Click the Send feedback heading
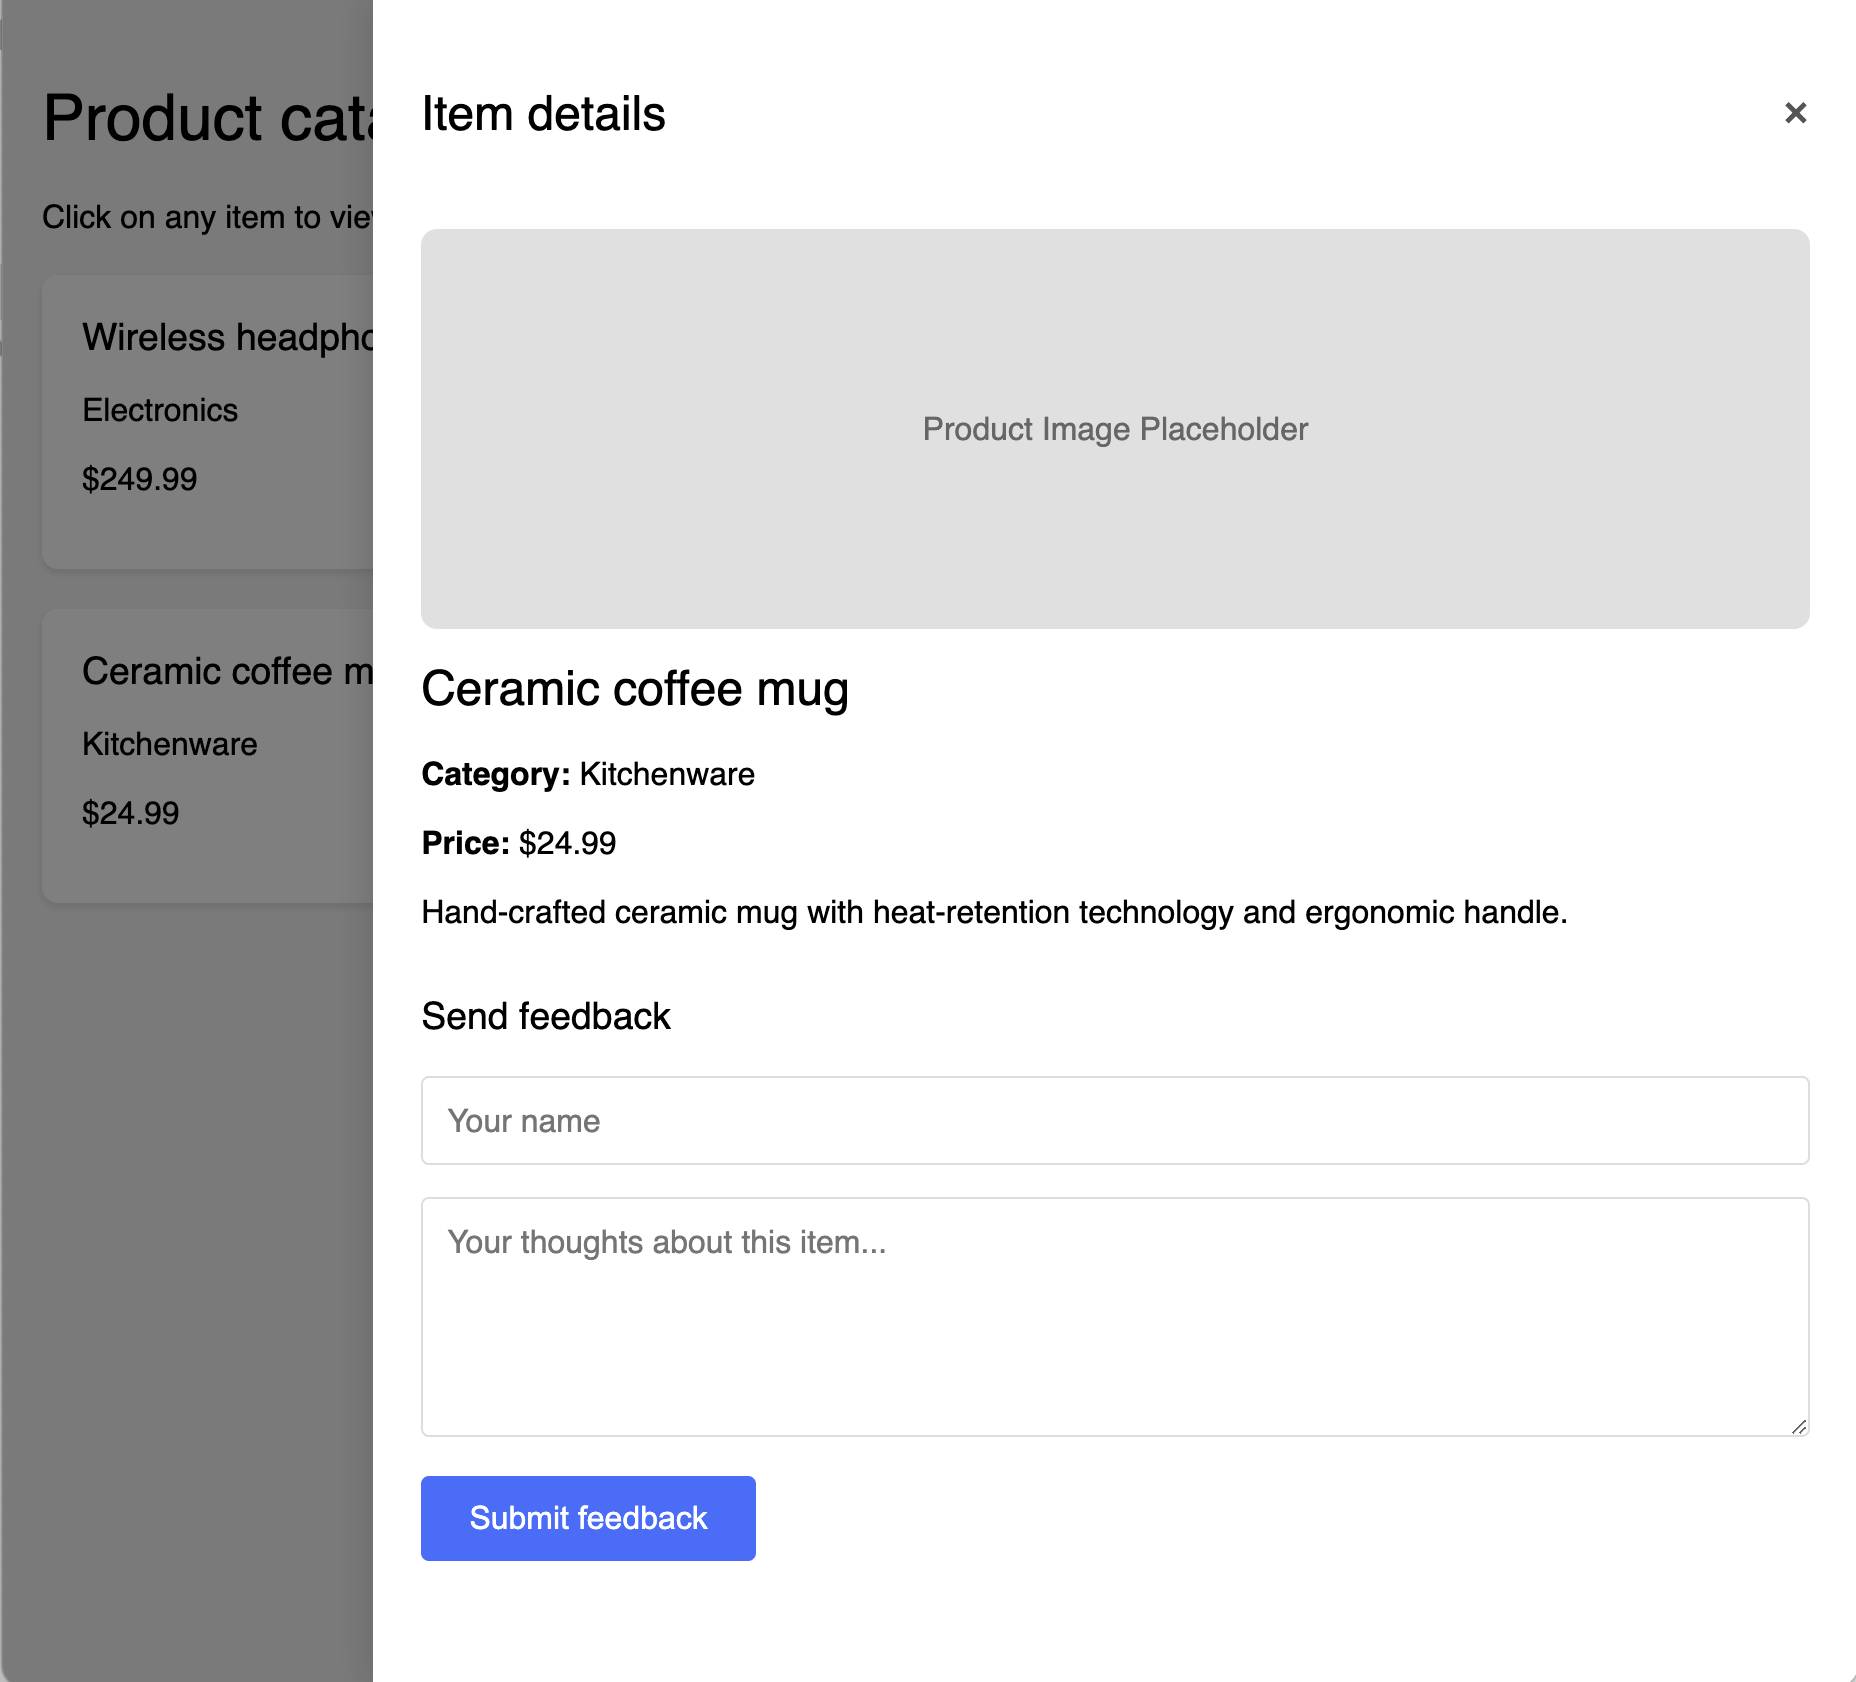Screen dimensions: 1856x1682 (x=545, y=1016)
